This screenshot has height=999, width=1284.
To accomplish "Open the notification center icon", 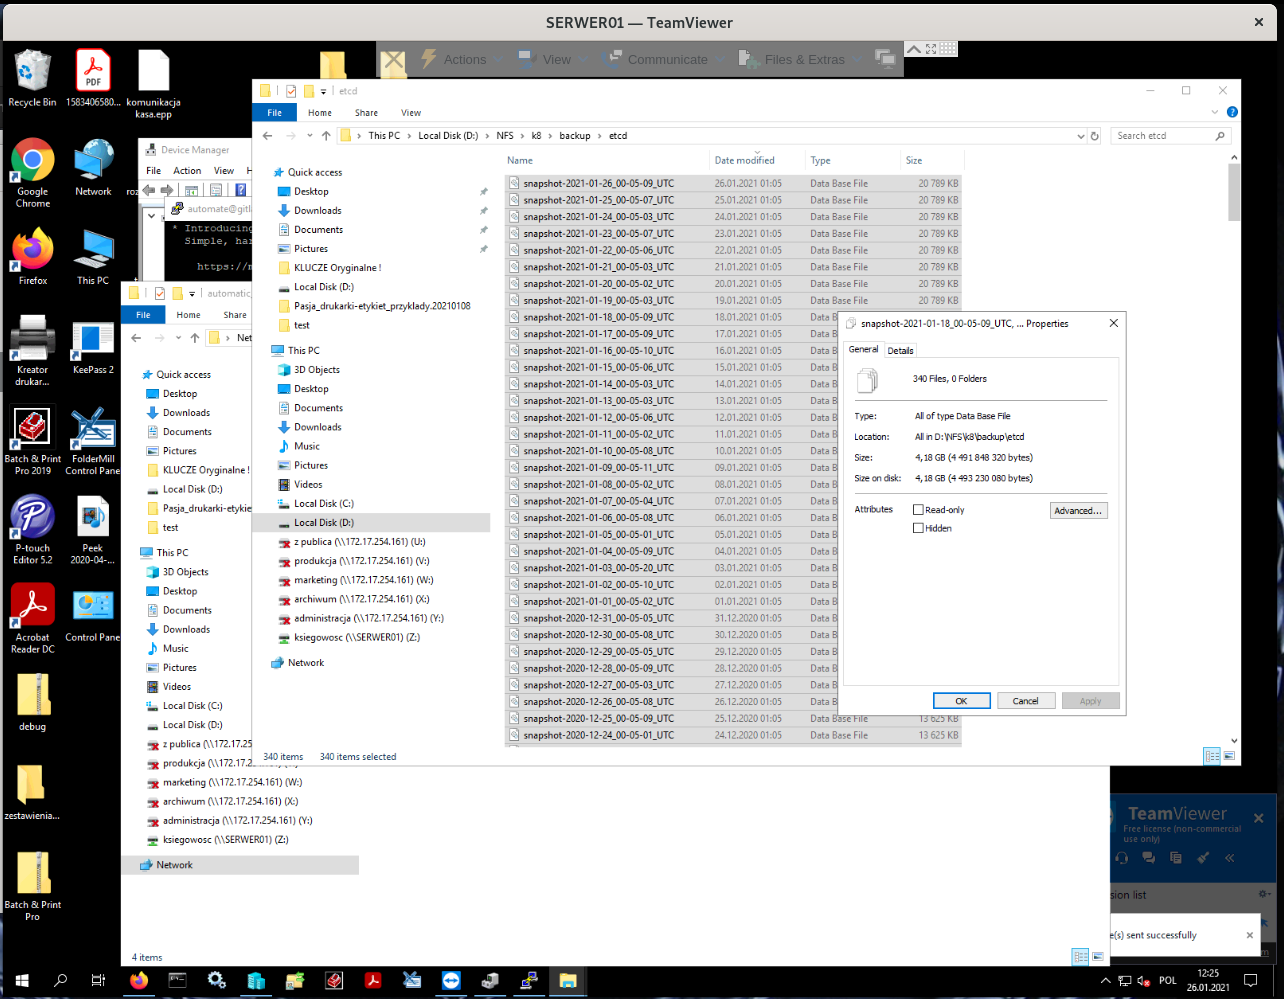I will [1250, 981].
